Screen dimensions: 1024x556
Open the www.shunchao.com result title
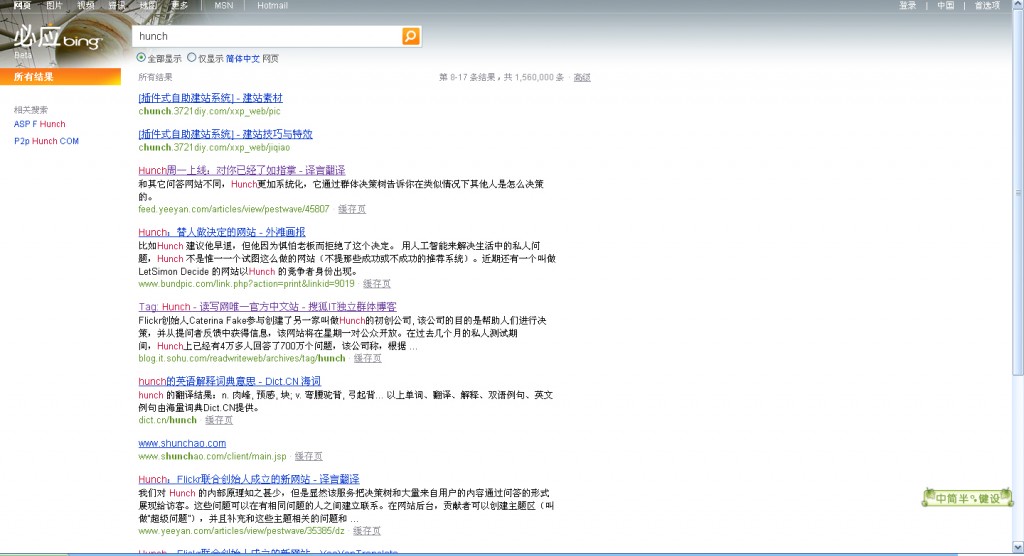(182, 443)
